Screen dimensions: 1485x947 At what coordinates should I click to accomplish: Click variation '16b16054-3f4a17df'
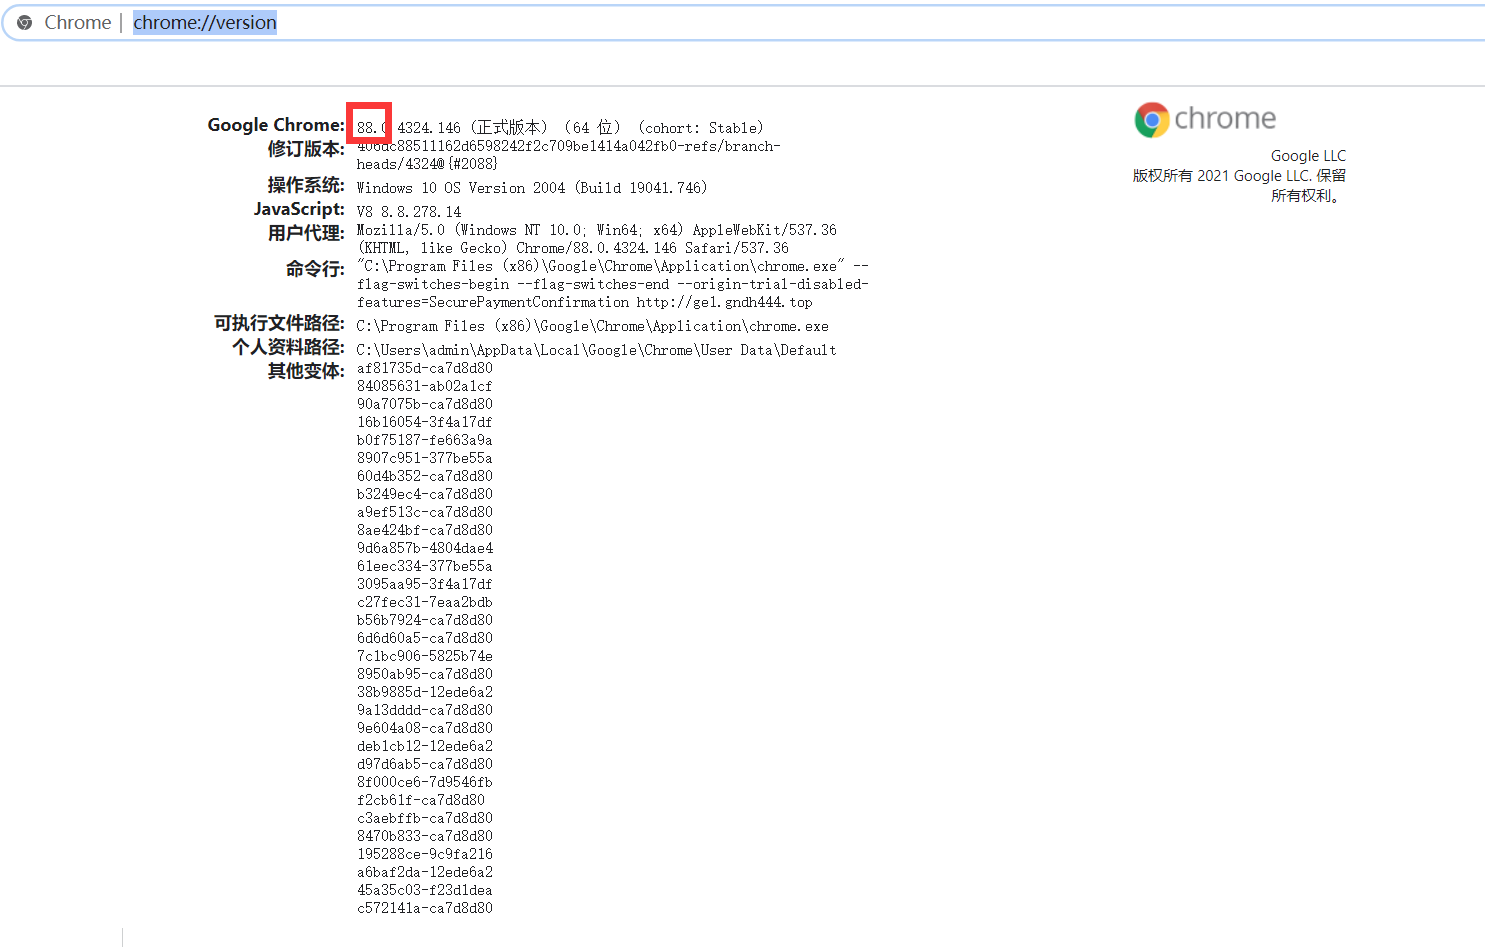tap(425, 422)
